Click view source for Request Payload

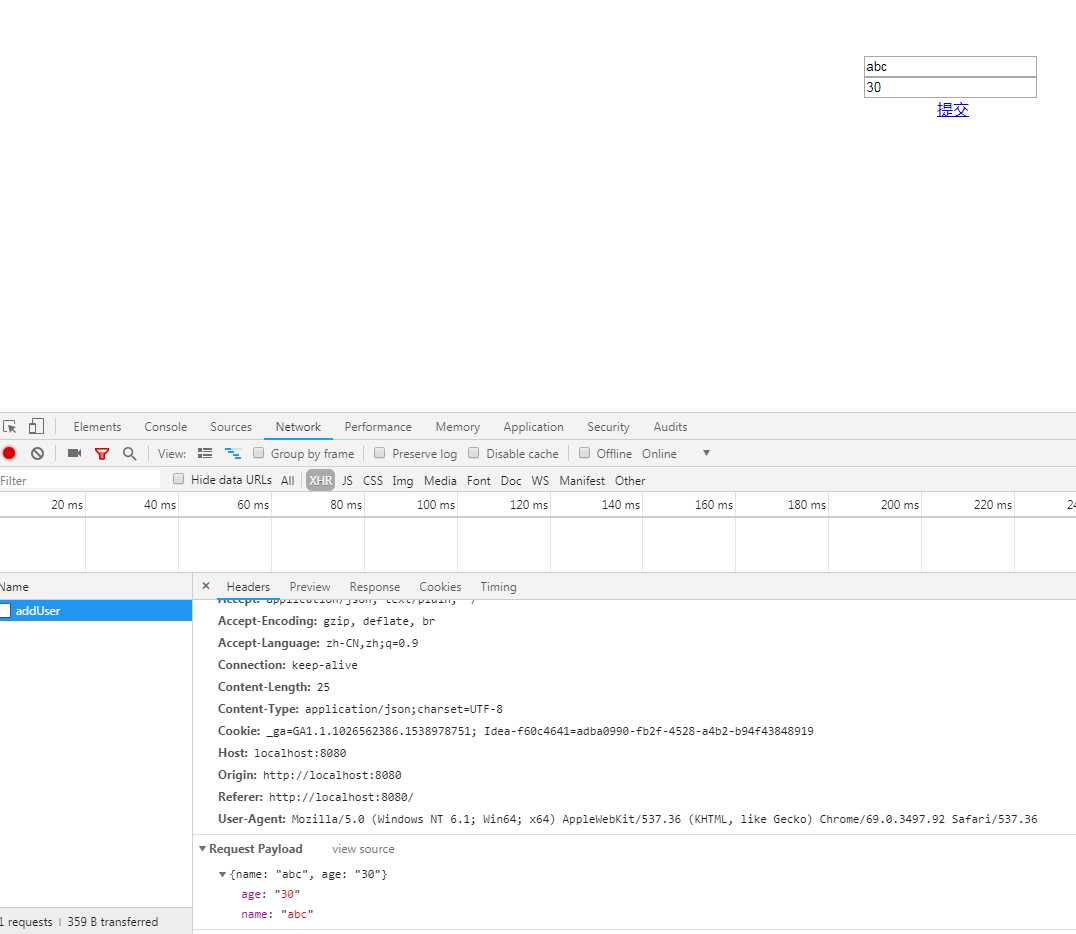point(363,849)
